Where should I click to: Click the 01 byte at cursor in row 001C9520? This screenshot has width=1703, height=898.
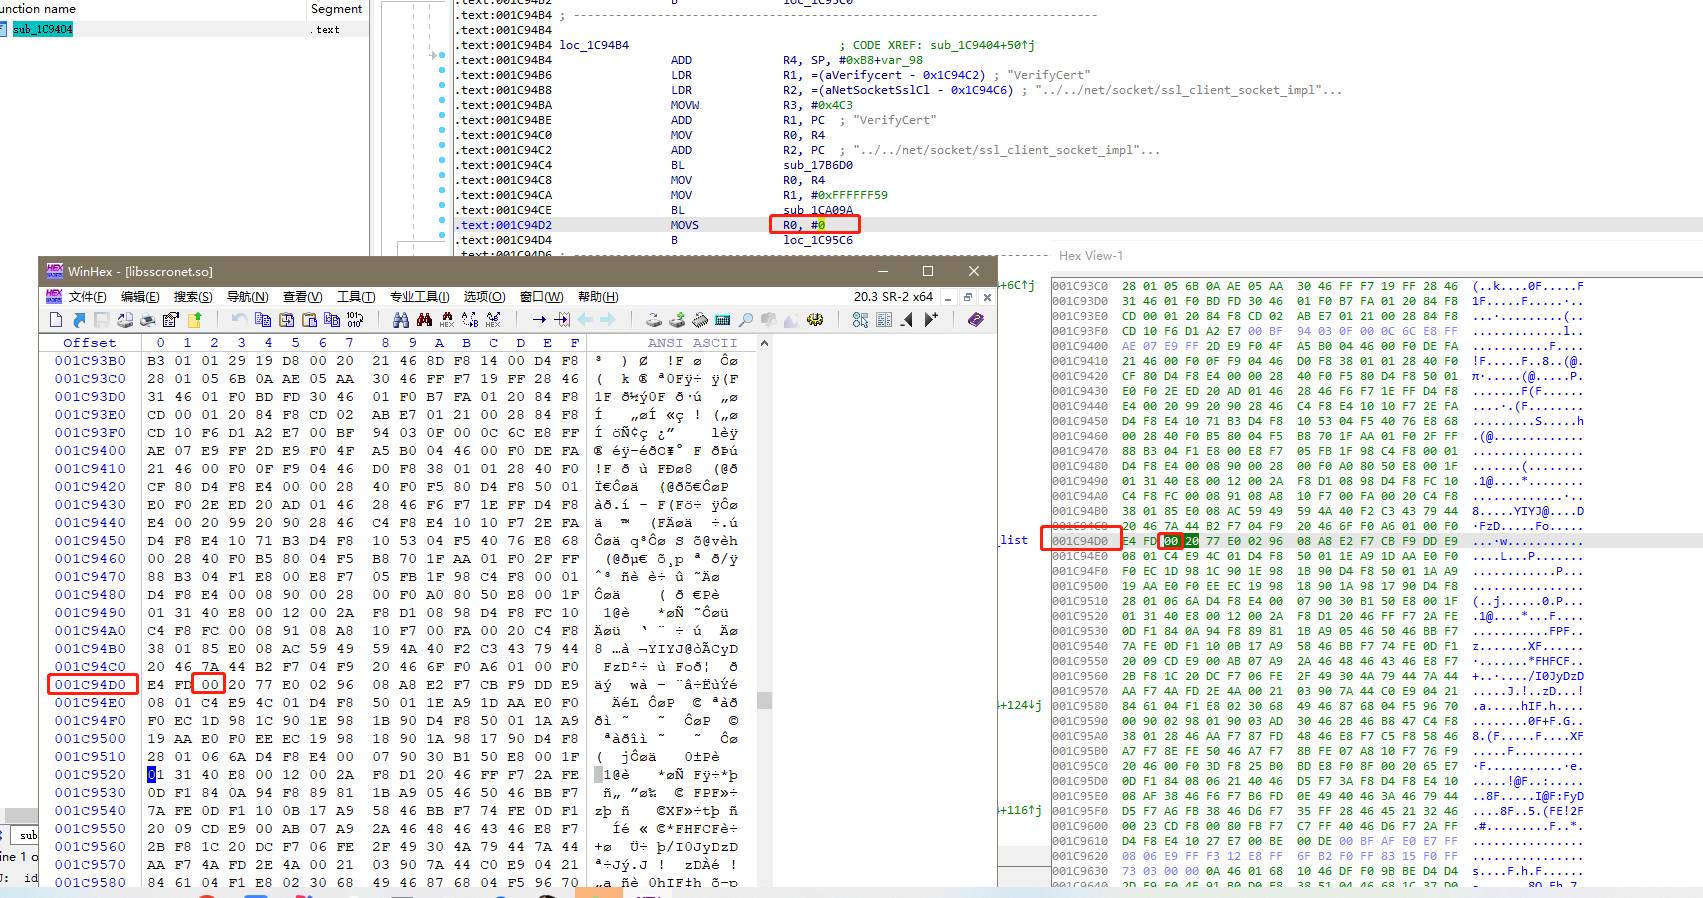coord(155,775)
